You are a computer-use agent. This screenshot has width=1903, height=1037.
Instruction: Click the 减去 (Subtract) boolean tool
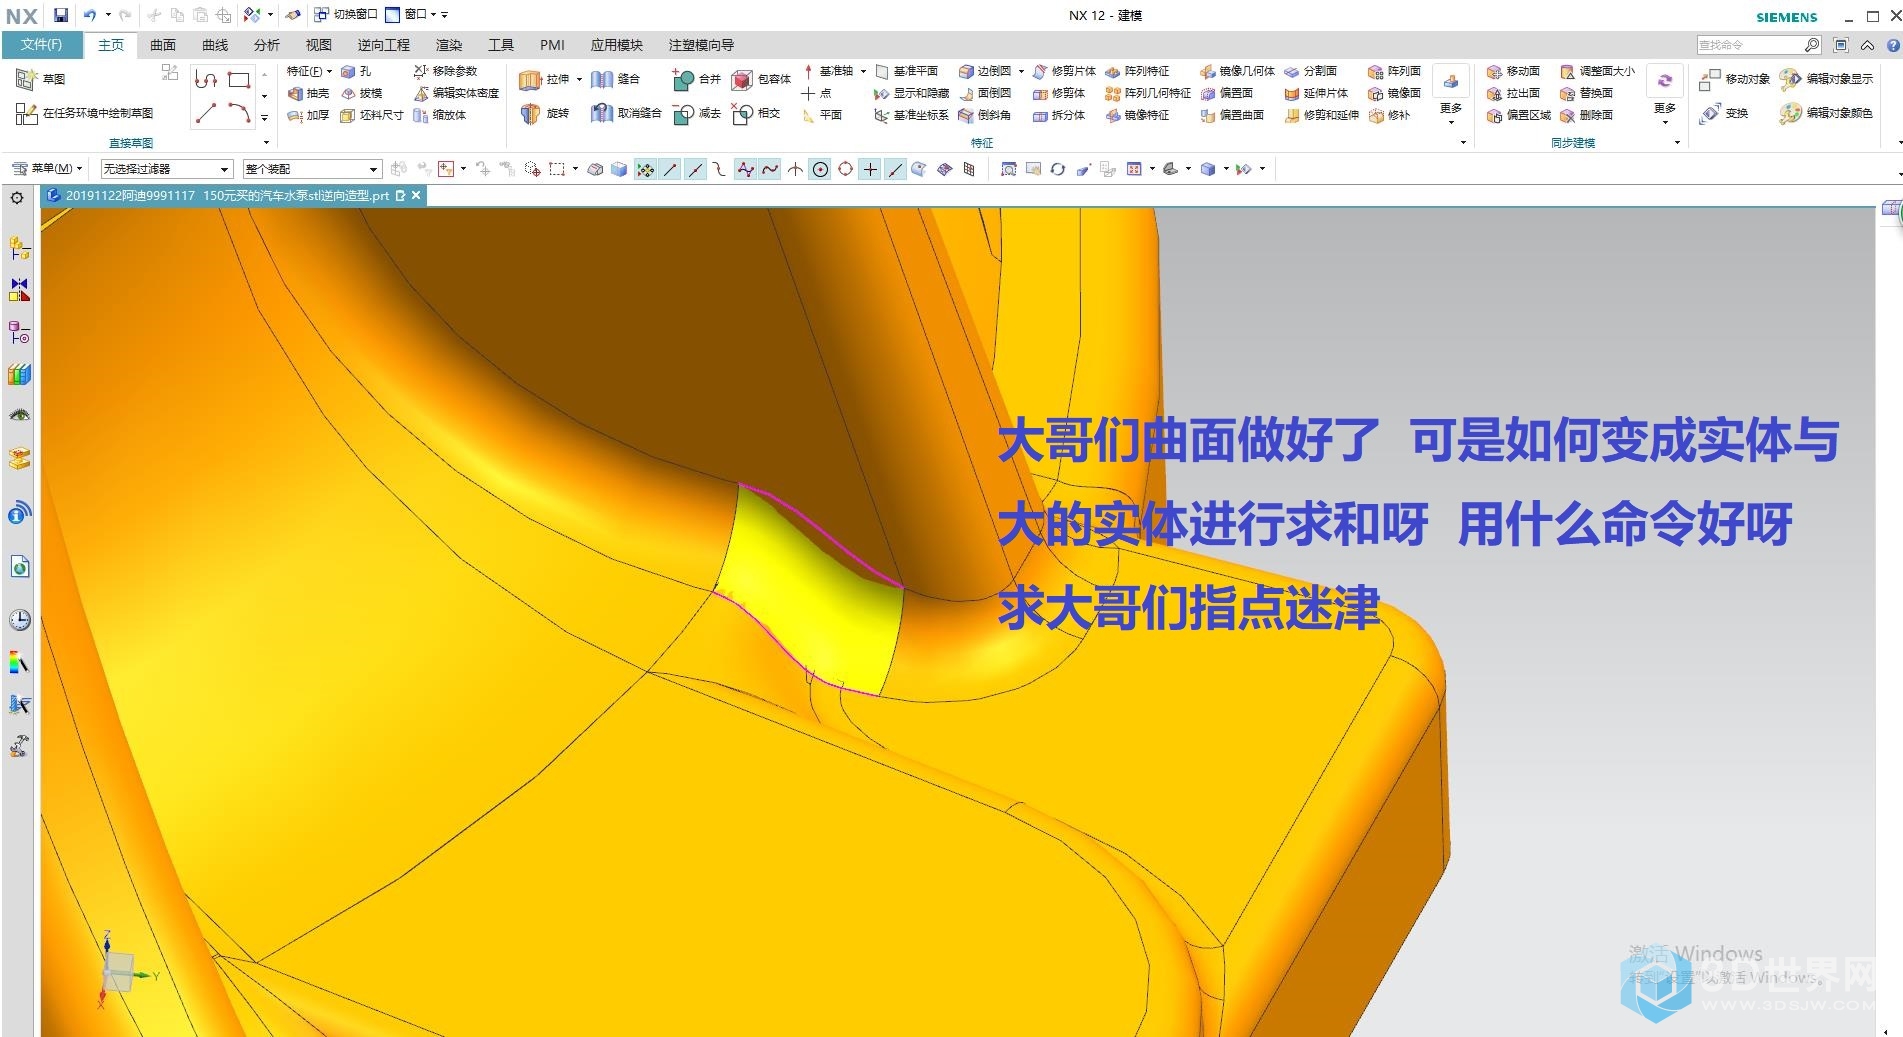pos(697,114)
